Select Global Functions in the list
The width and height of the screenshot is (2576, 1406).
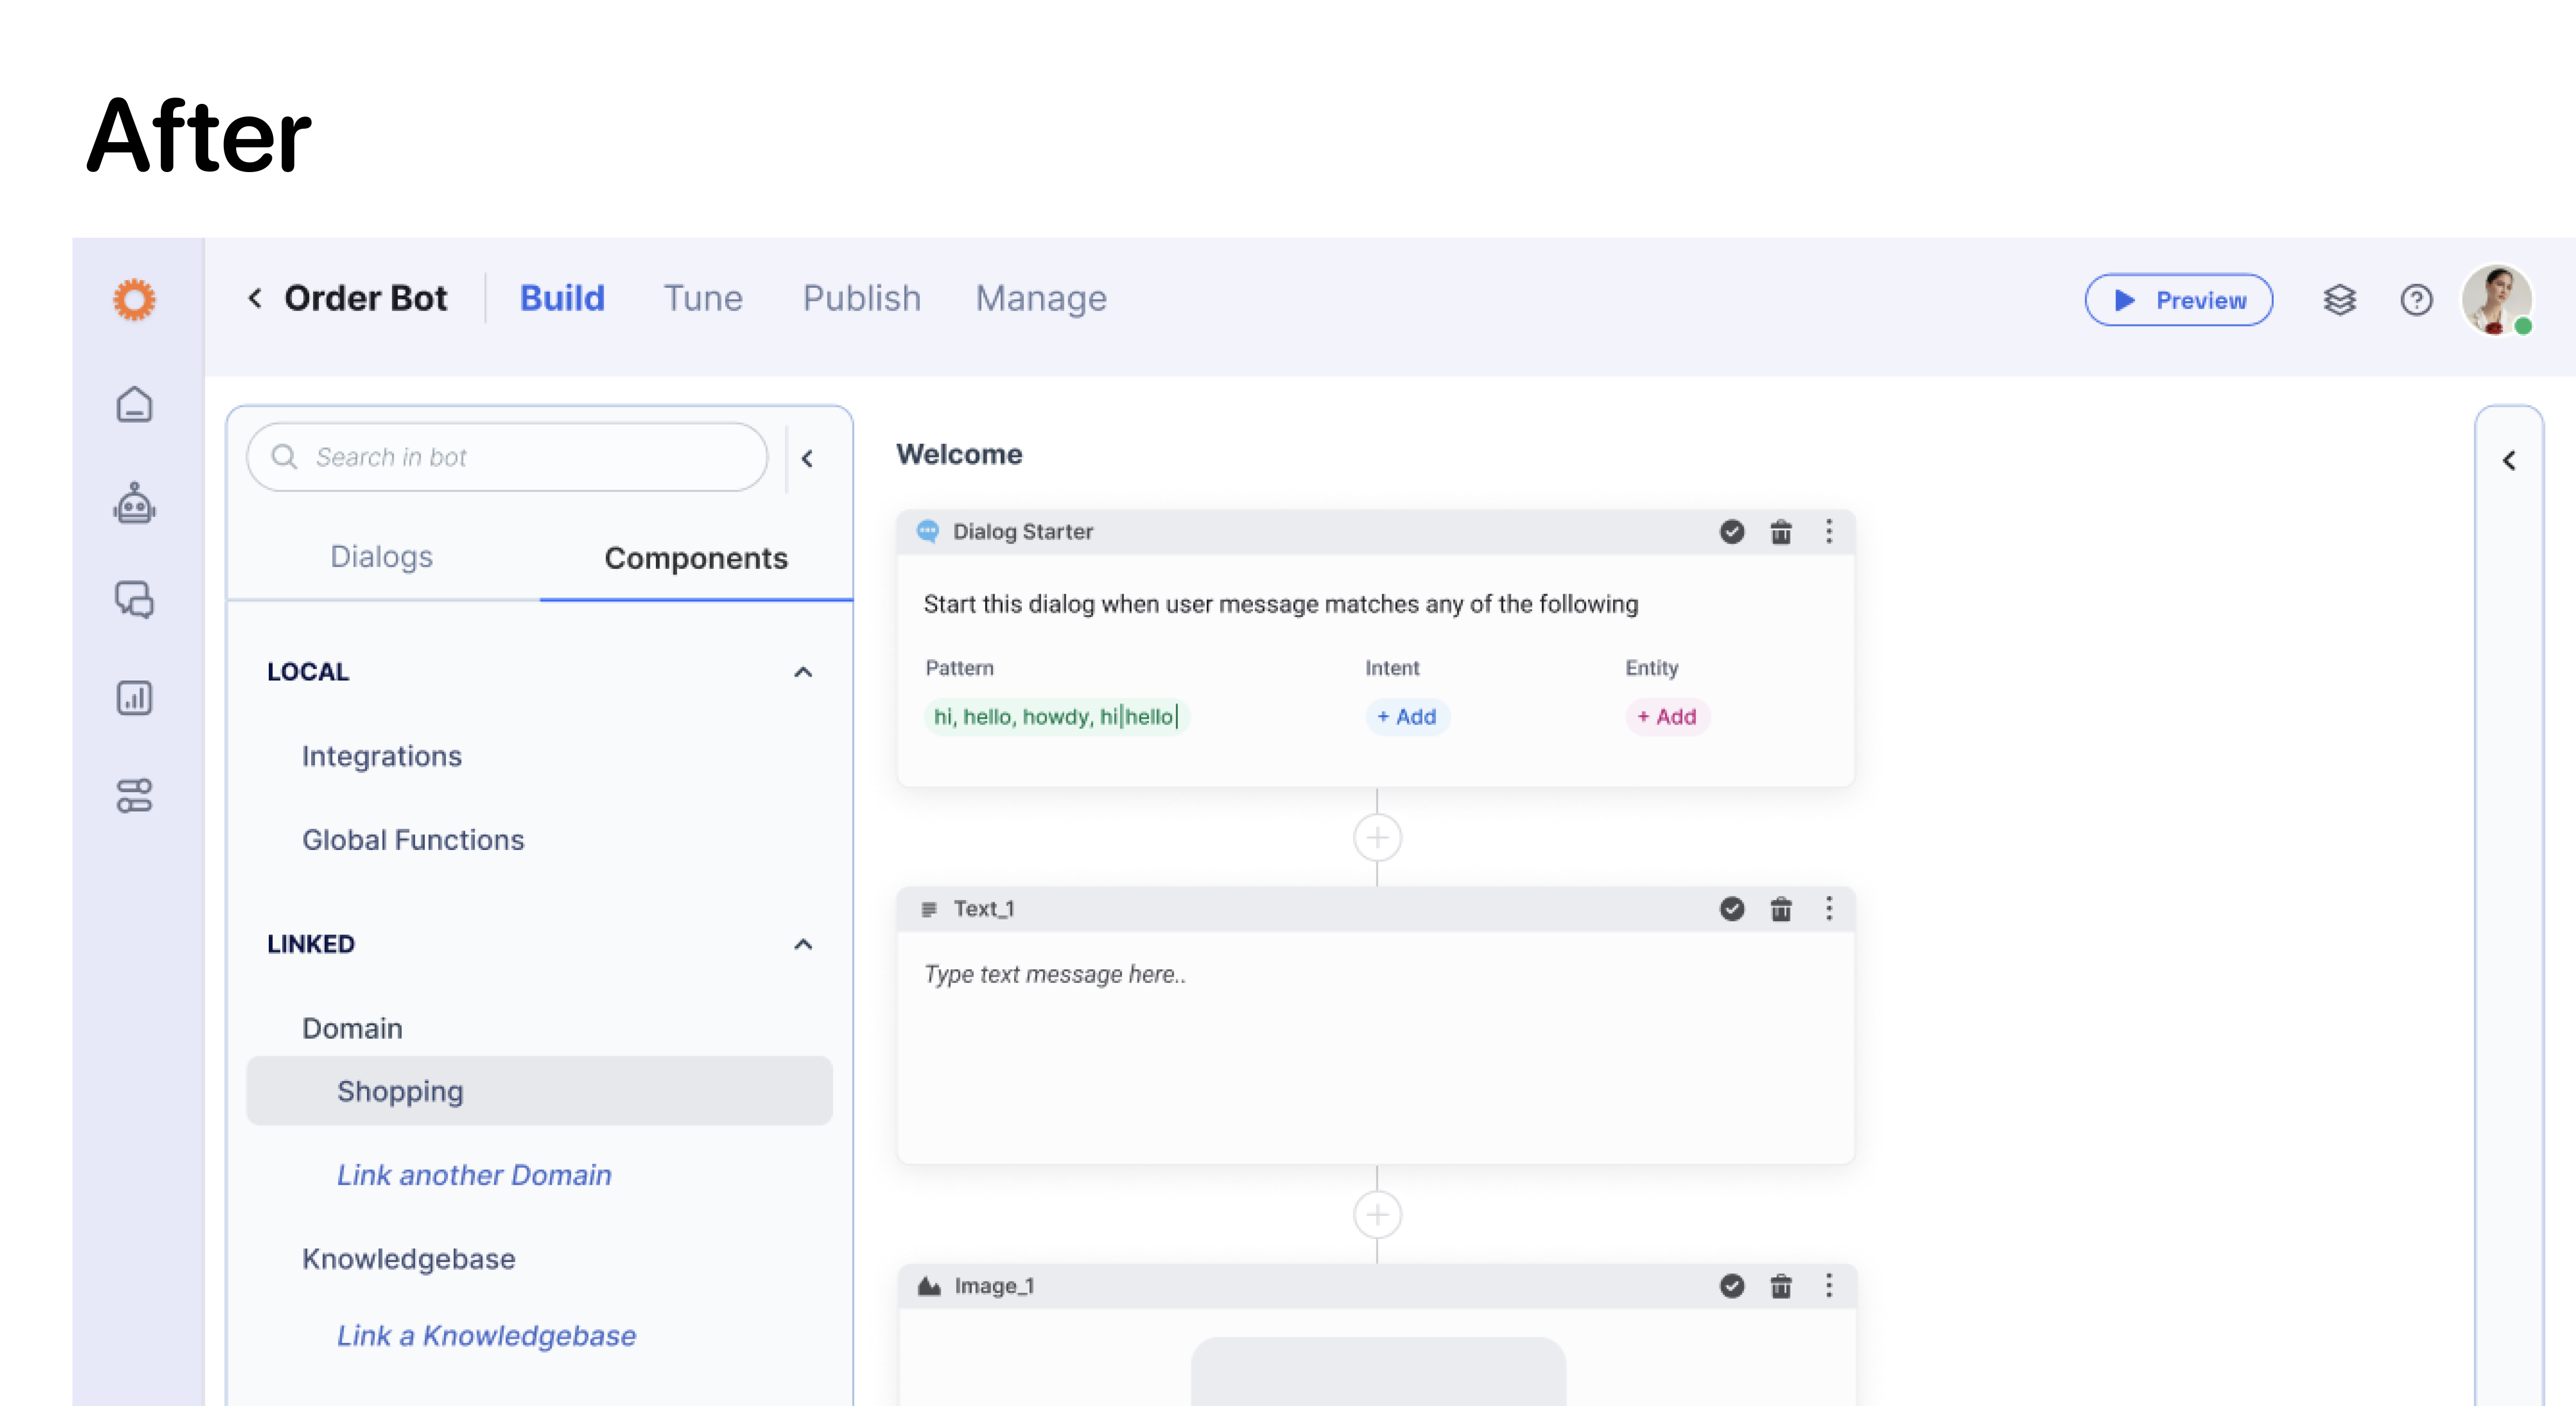coord(413,840)
